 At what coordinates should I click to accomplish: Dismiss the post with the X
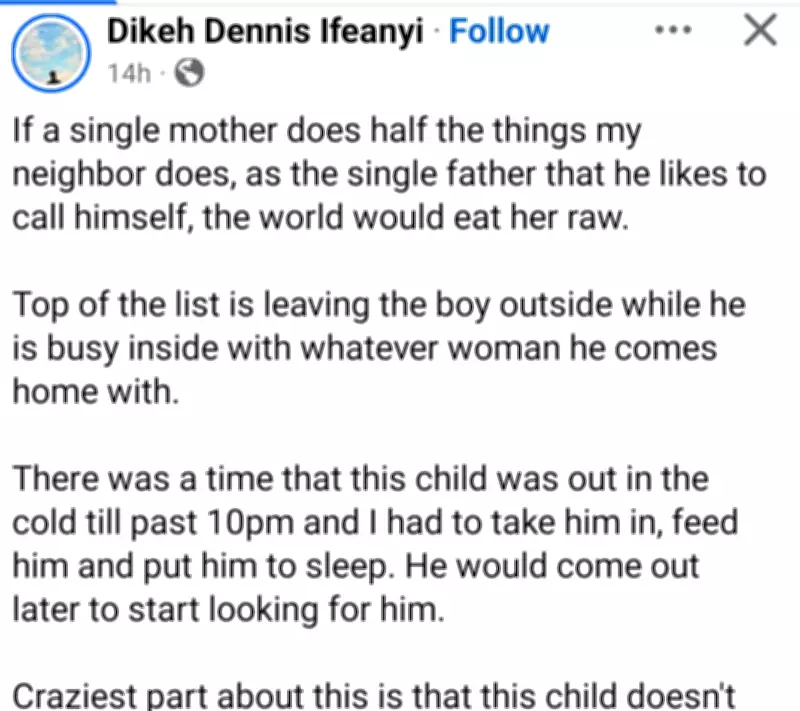tap(759, 31)
